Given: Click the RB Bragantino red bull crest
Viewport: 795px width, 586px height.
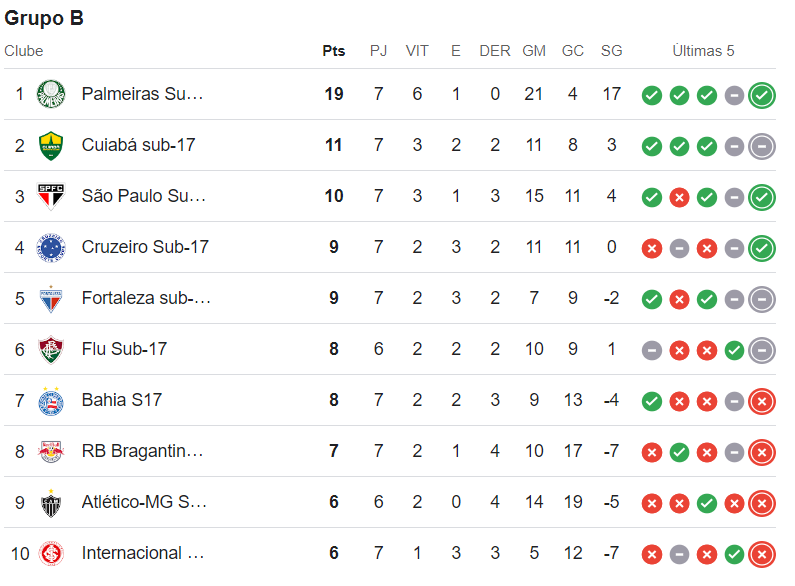Looking at the screenshot, I should (50, 451).
